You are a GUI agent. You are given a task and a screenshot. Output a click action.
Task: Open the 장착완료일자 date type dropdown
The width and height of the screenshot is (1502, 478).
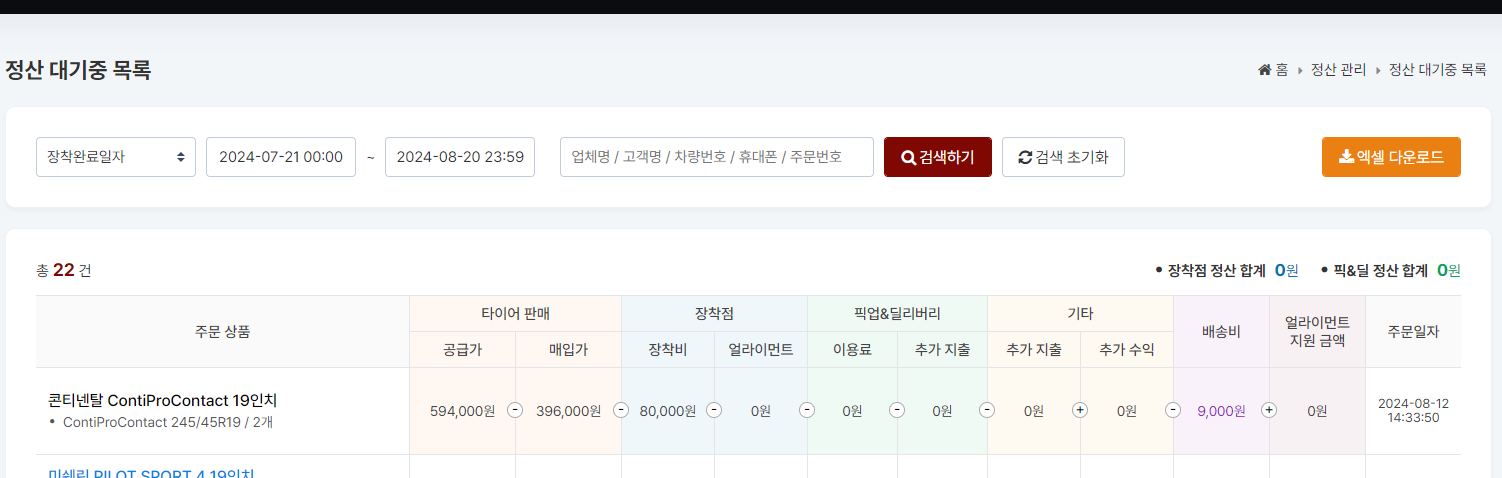point(116,157)
